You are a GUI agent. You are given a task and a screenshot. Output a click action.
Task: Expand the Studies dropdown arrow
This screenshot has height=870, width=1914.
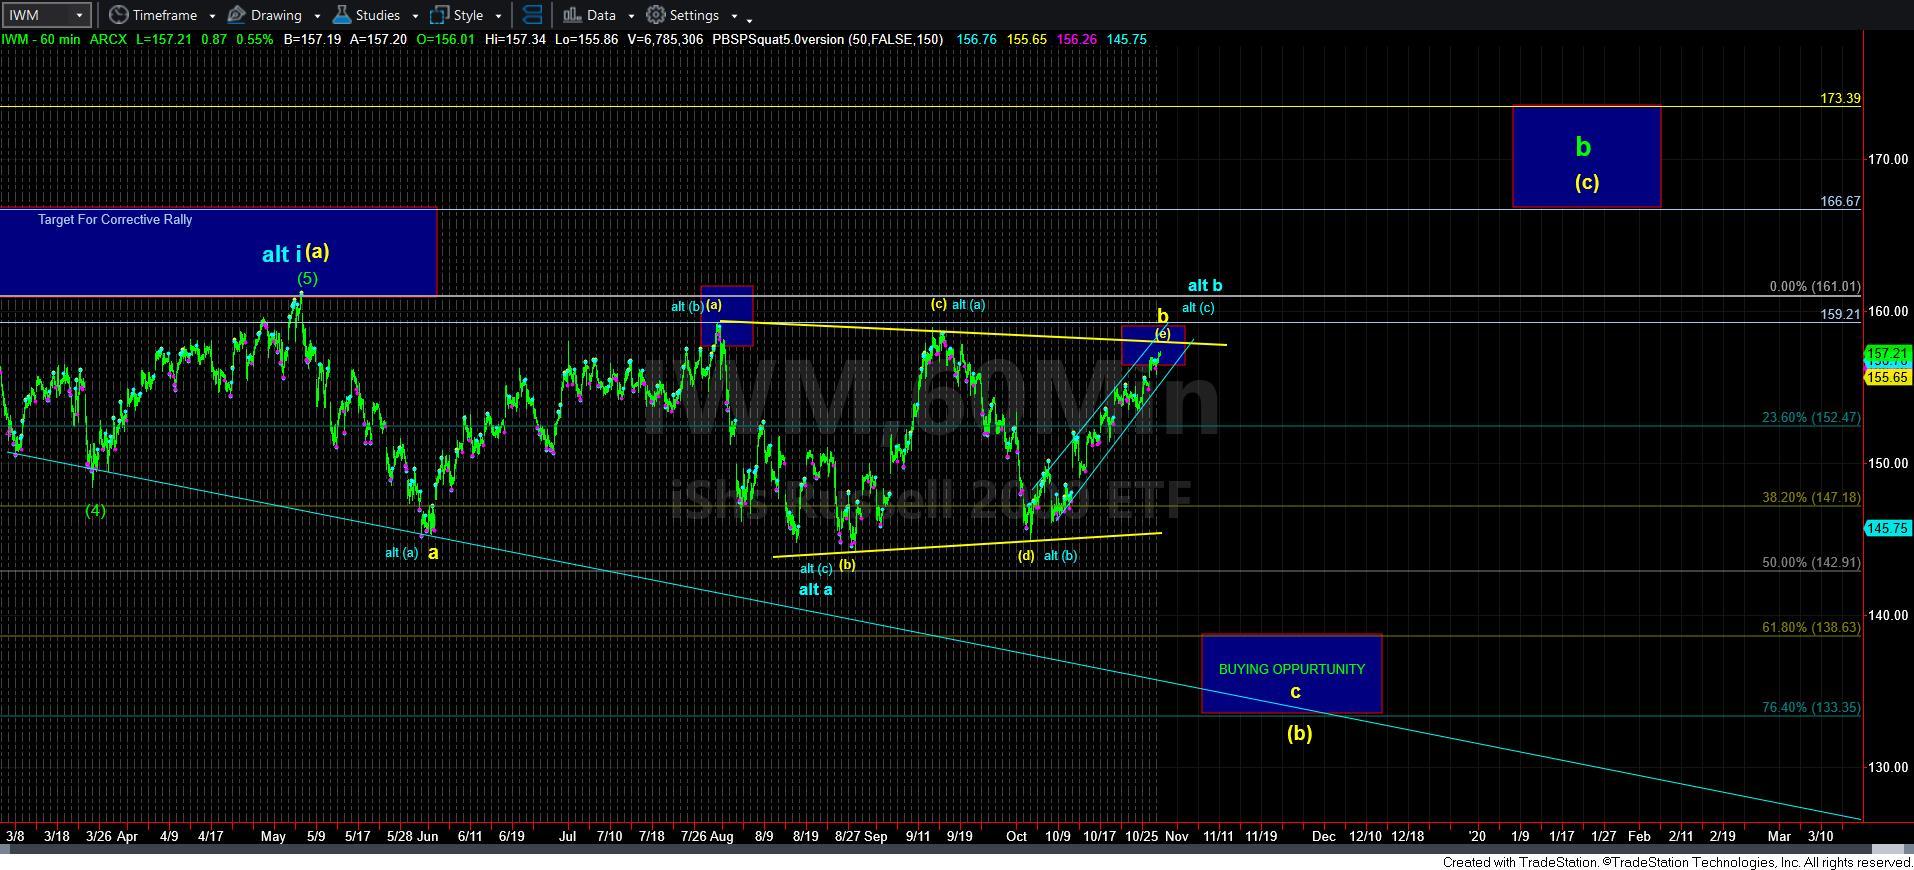coord(415,16)
